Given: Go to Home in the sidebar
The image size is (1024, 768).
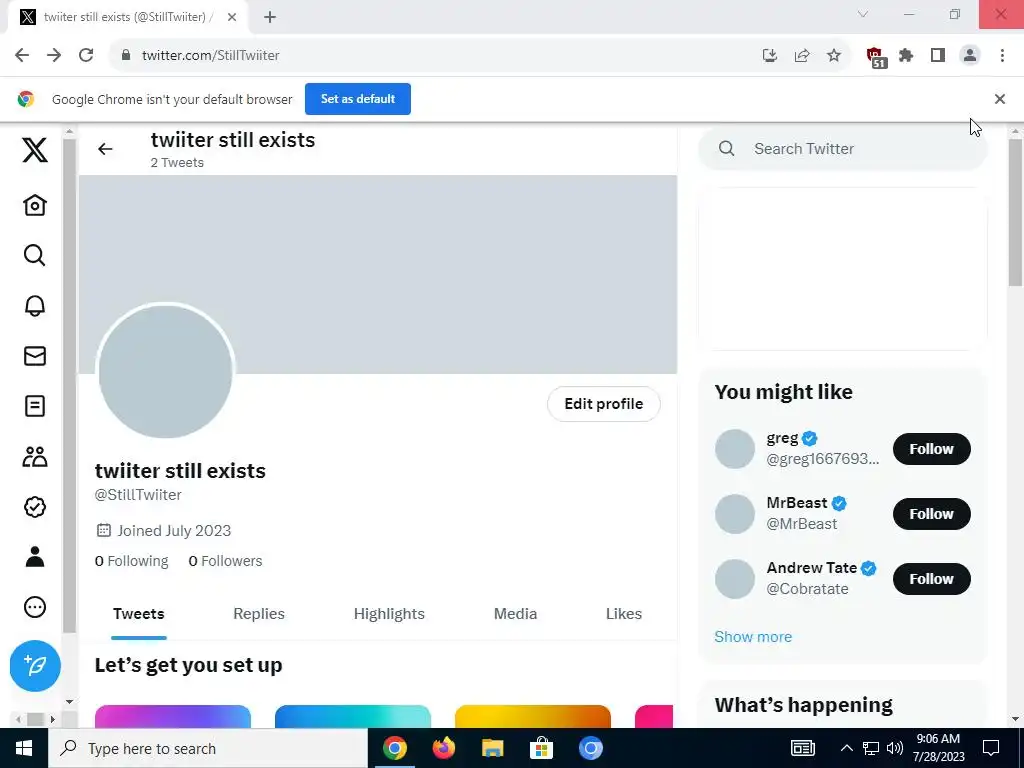Looking at the screenshot, I should [35, 205].
